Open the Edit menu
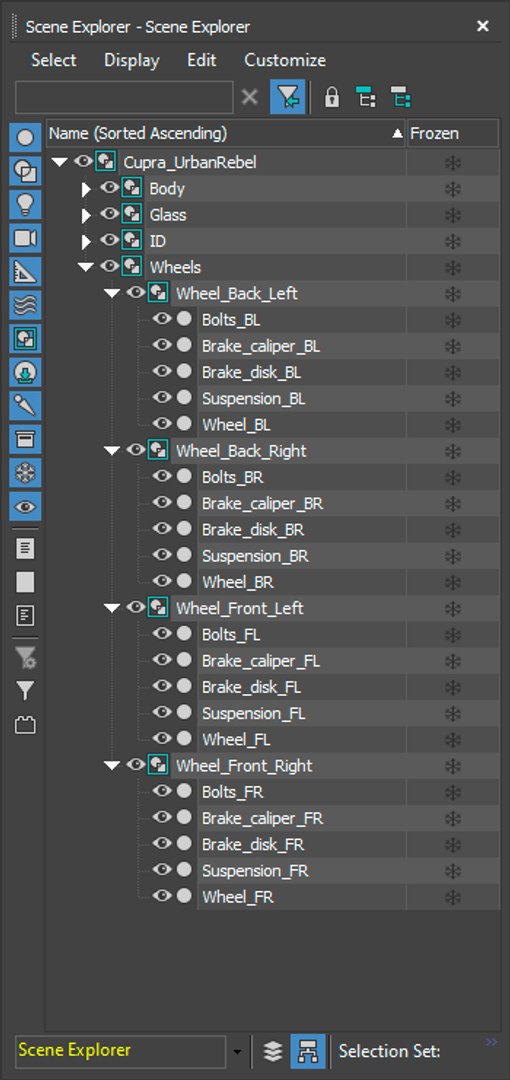Viewport: 510px width, 1080px height. 201,60
